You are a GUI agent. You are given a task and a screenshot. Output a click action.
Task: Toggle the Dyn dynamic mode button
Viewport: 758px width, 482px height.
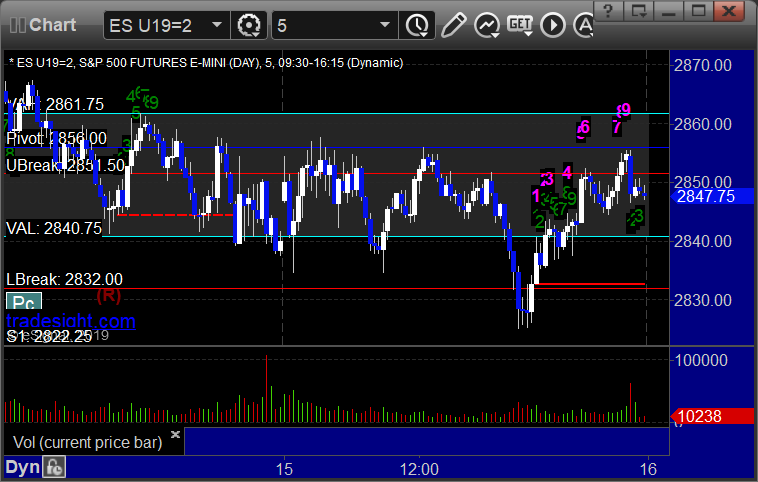pyautogui.click(x=23, y=467)
